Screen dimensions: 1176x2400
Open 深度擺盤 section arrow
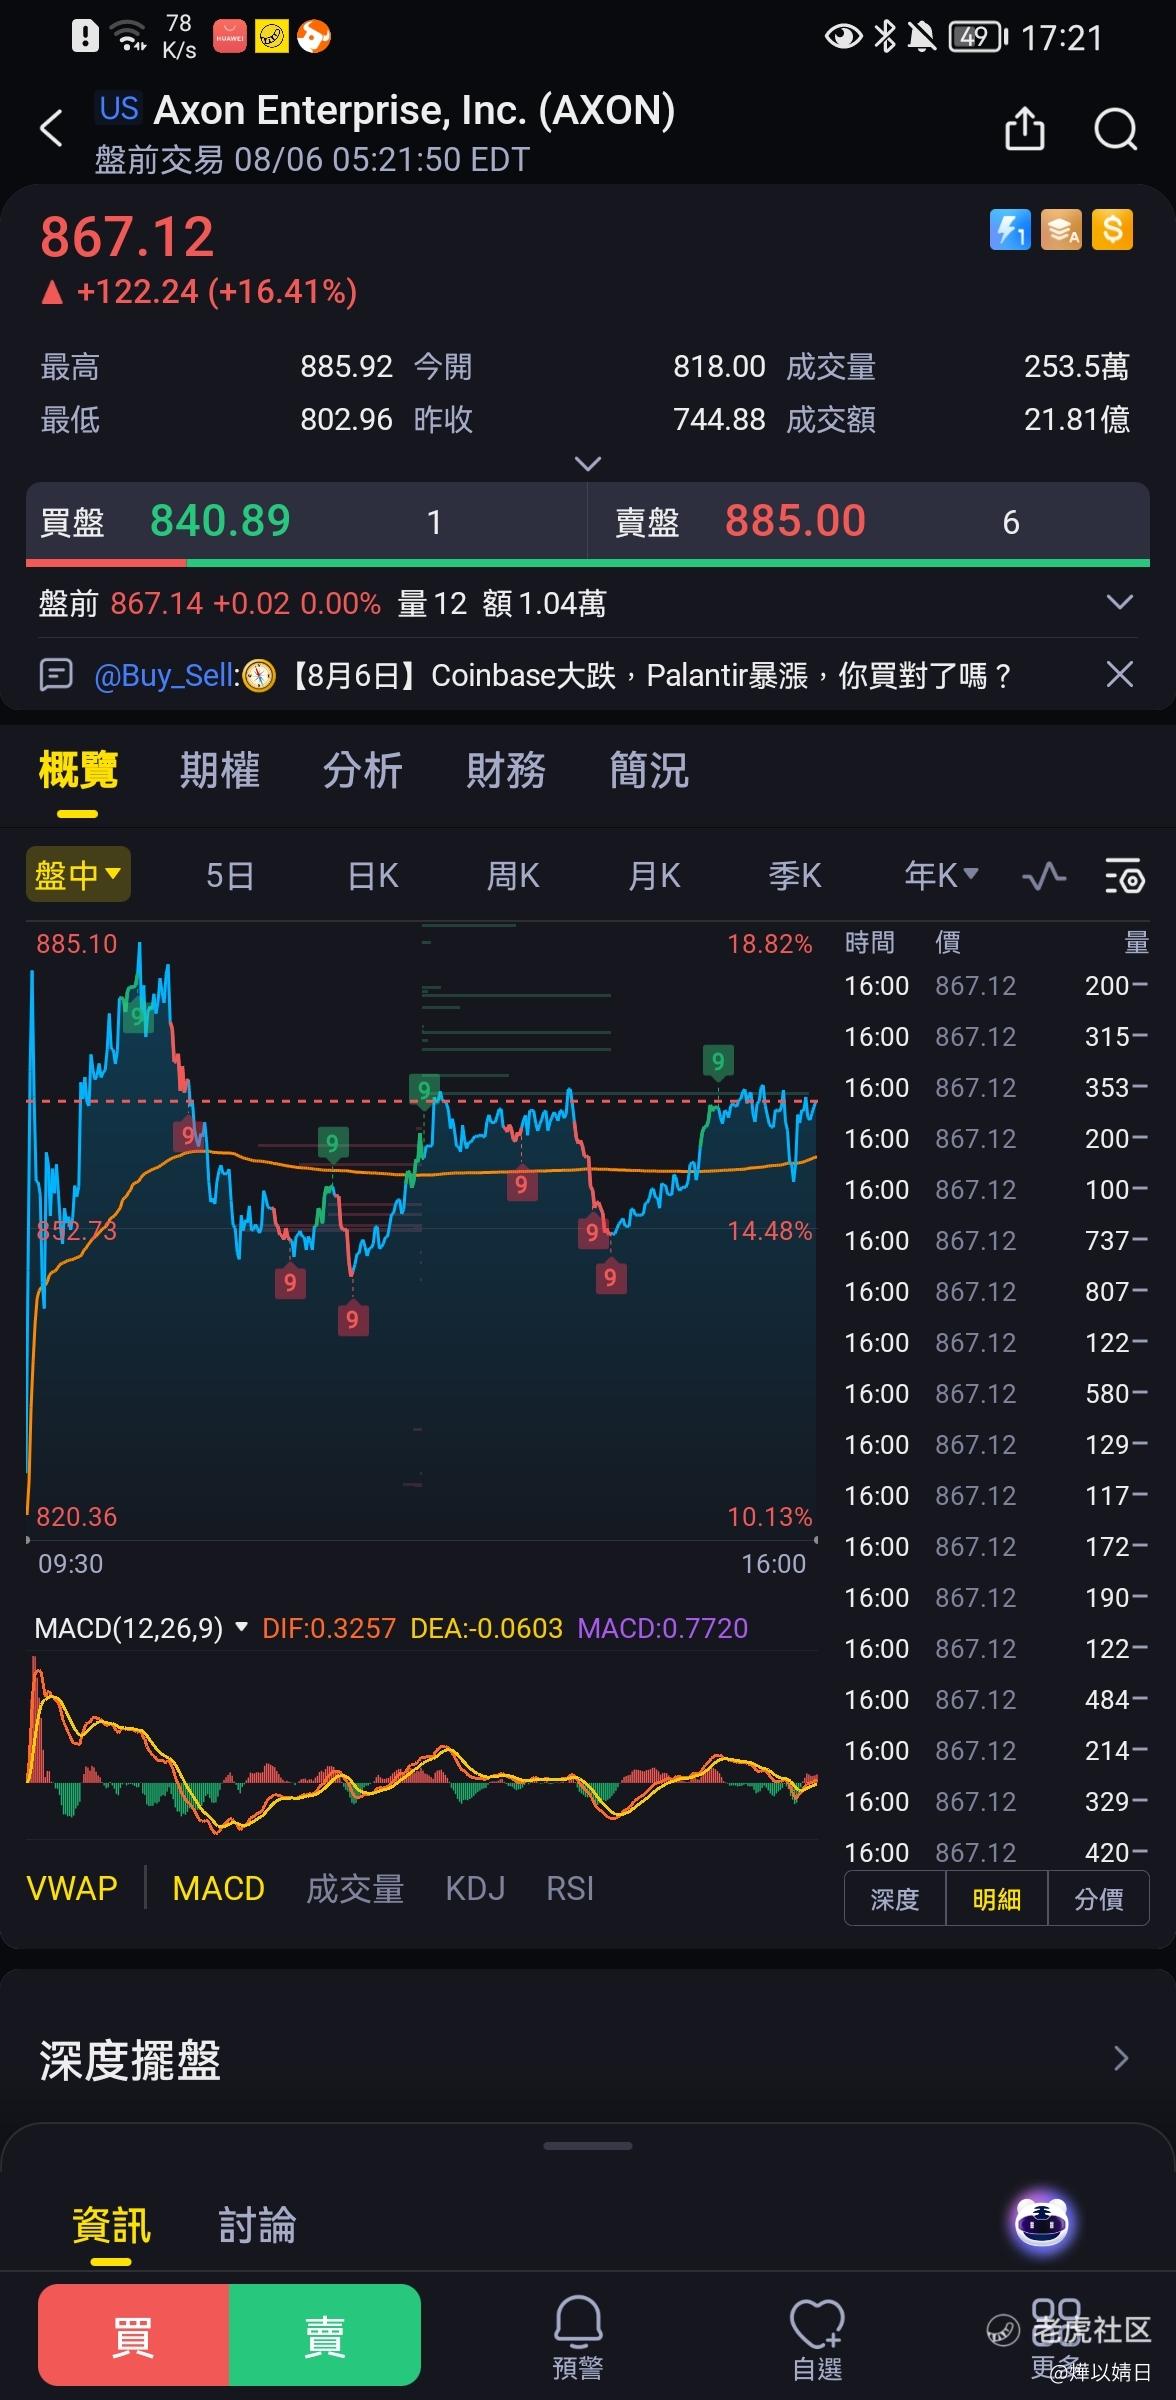click(x=1121, y=2058)
